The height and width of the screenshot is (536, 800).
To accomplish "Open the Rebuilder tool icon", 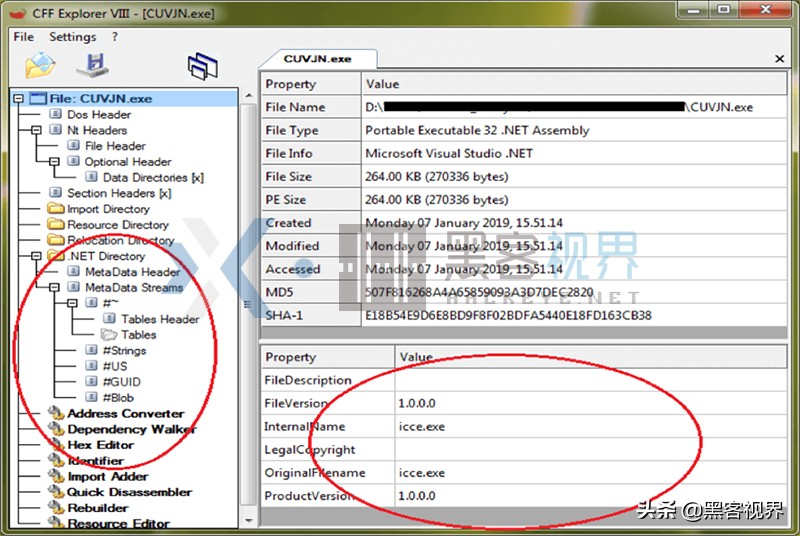I will click(56, 508).
